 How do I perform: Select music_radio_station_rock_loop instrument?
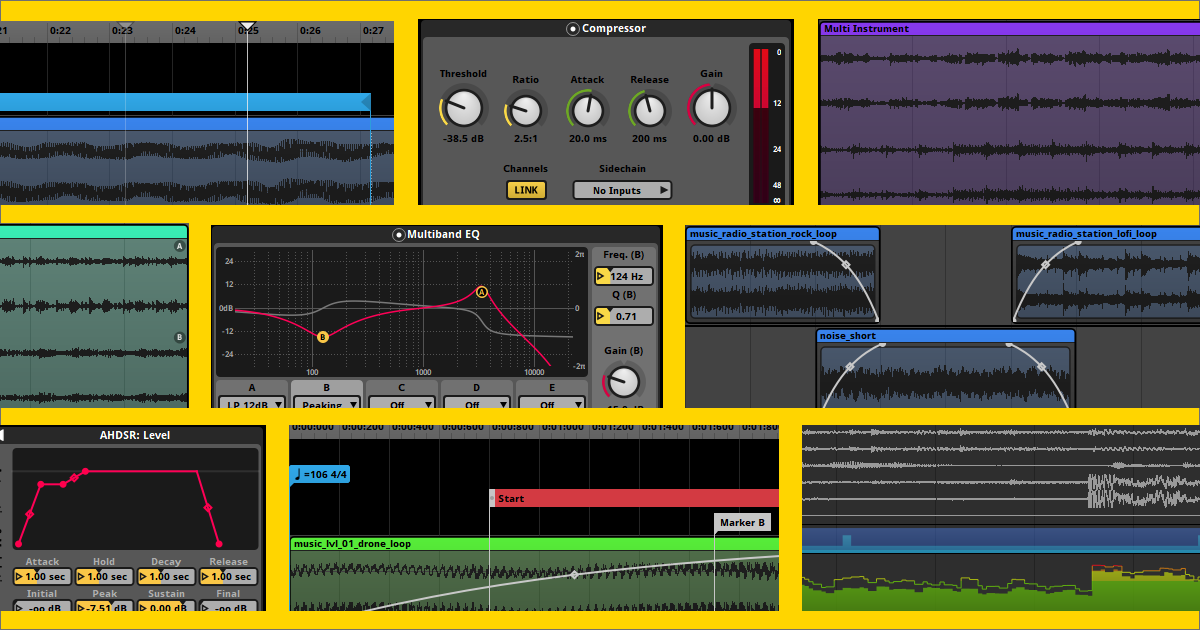click(783, 234)
